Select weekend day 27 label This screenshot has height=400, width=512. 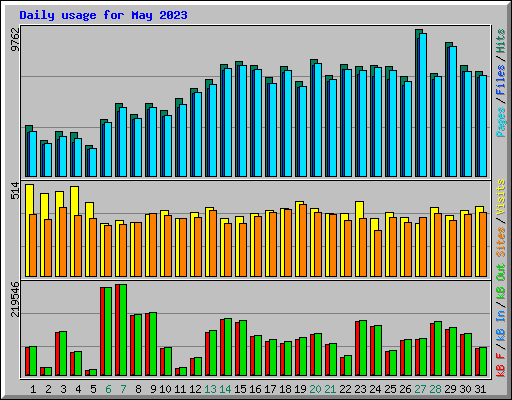pos(420,389)
